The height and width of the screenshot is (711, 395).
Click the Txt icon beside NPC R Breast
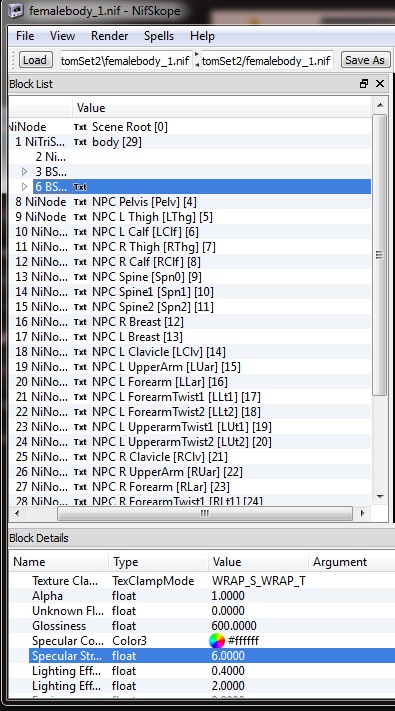point(80,322)
